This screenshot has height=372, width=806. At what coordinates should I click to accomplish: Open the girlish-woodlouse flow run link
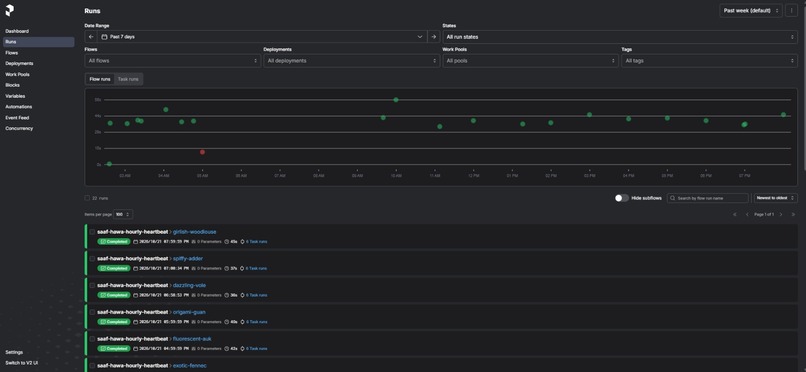point(194,232)
